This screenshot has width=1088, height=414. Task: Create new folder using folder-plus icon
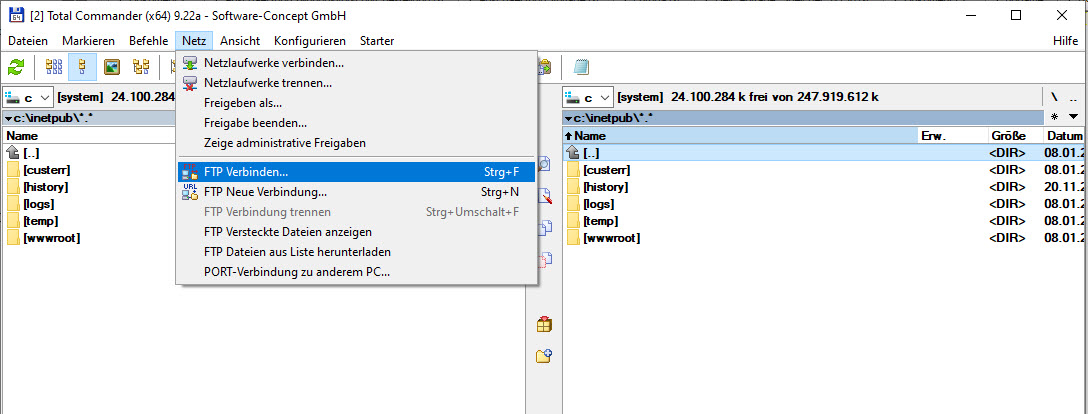point(545,355)
